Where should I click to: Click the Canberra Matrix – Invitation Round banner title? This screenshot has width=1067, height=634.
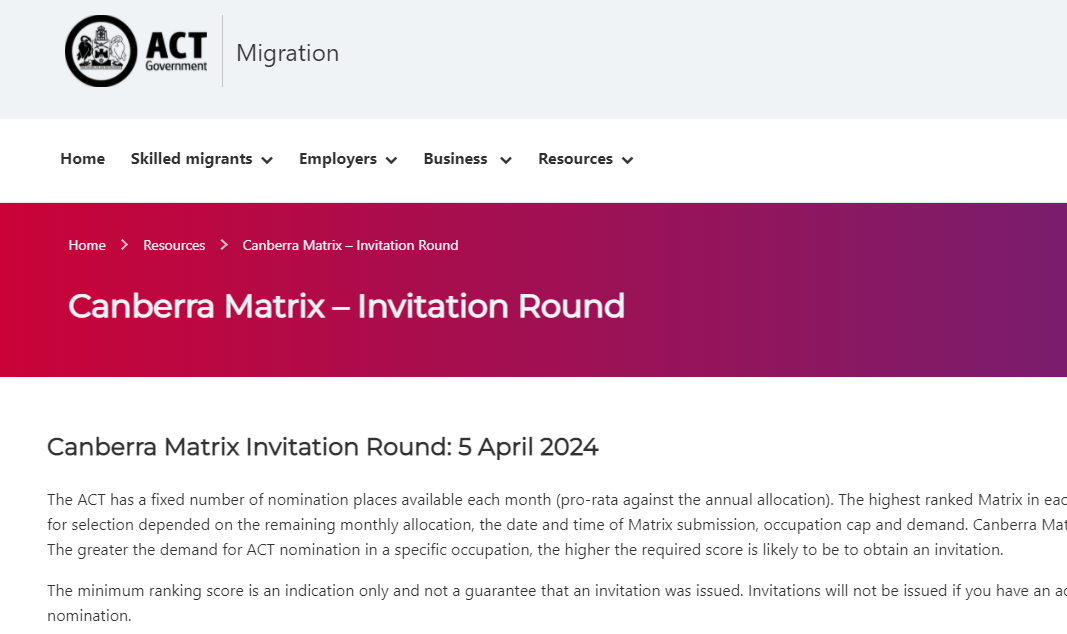tap(346, 306)
